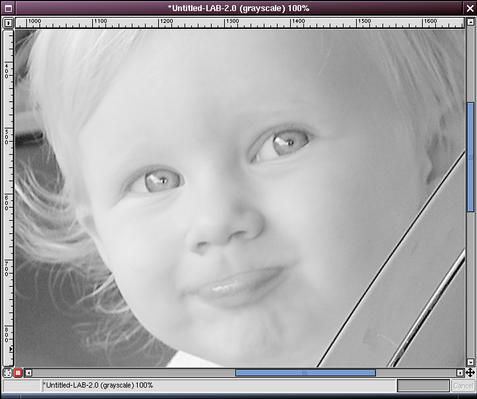477x399 pixels.
Task: Click the window title 'Untitled-LAB-2.0 (grayscale) 100%'
Action: (x=239, y=8)
